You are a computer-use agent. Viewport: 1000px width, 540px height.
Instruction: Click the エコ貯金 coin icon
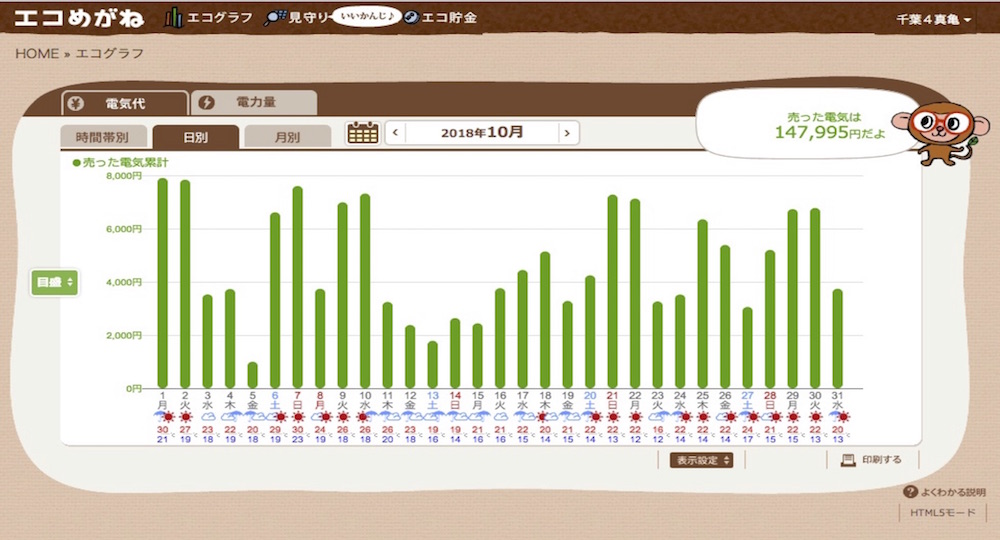[x=410, y=18]
